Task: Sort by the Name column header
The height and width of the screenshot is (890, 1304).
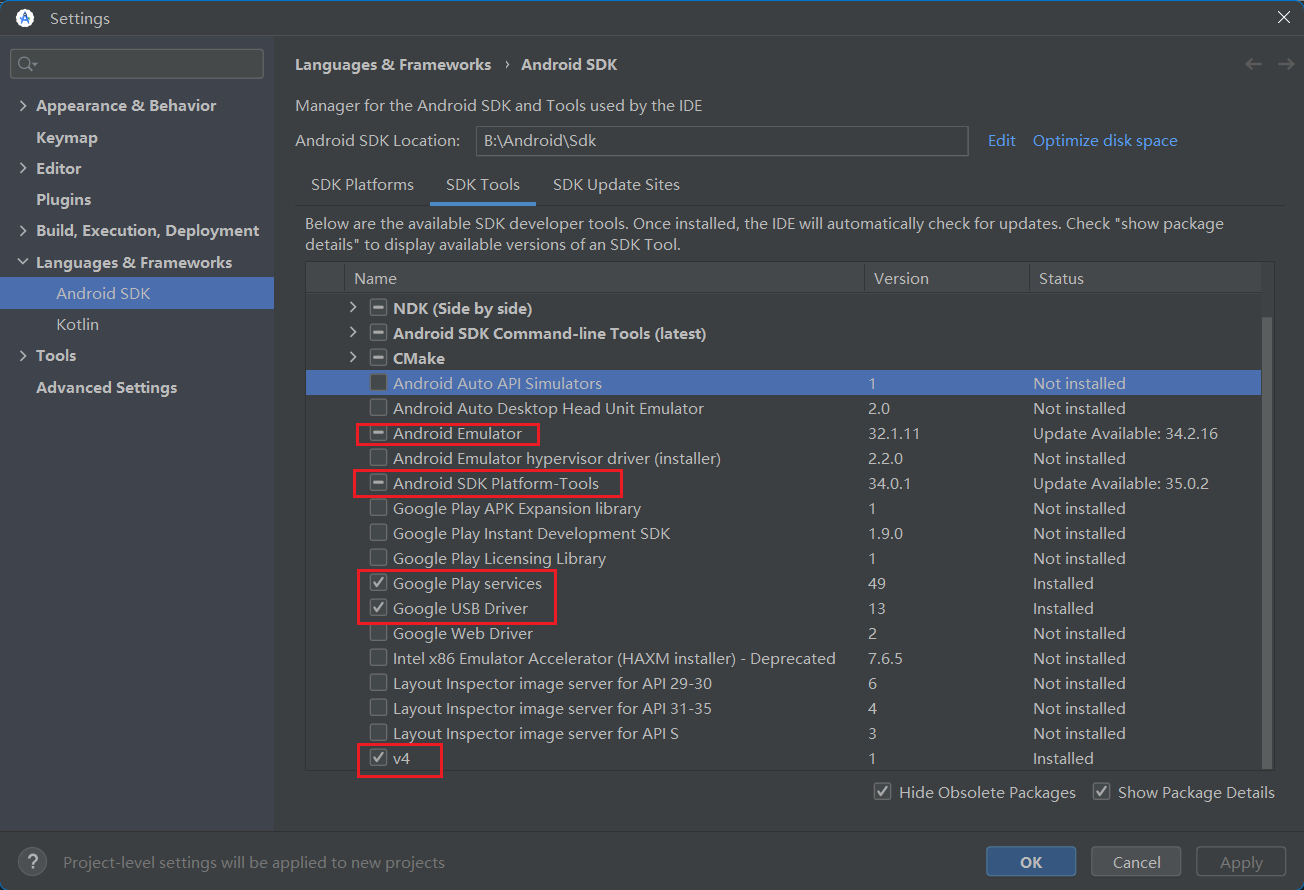Action: coord(604,278)
